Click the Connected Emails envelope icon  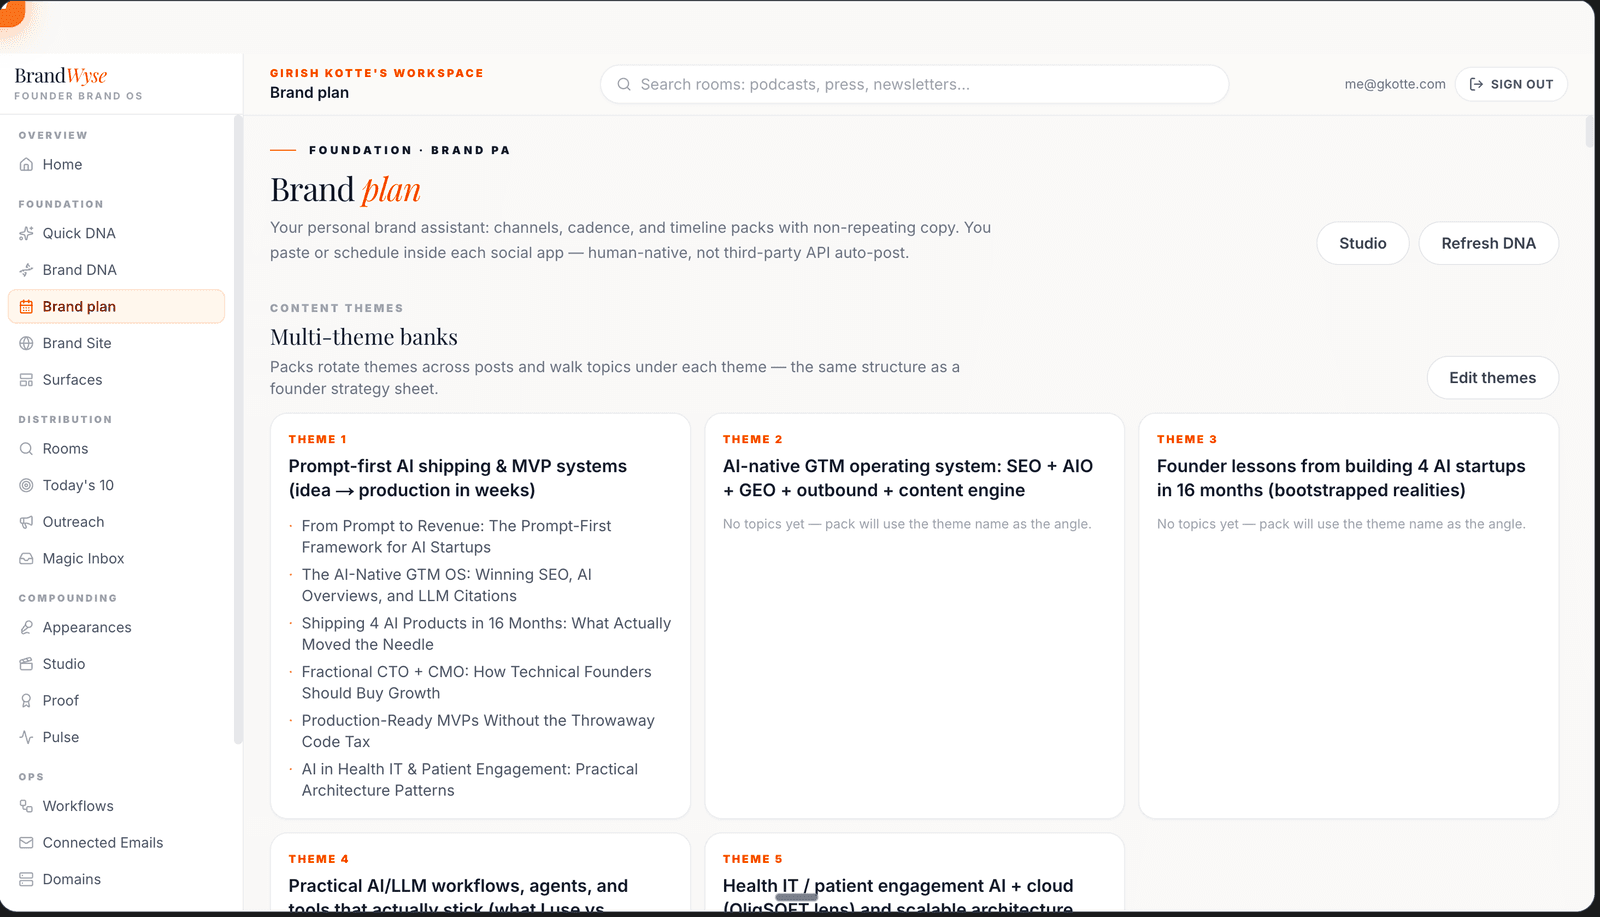(27, 843)
